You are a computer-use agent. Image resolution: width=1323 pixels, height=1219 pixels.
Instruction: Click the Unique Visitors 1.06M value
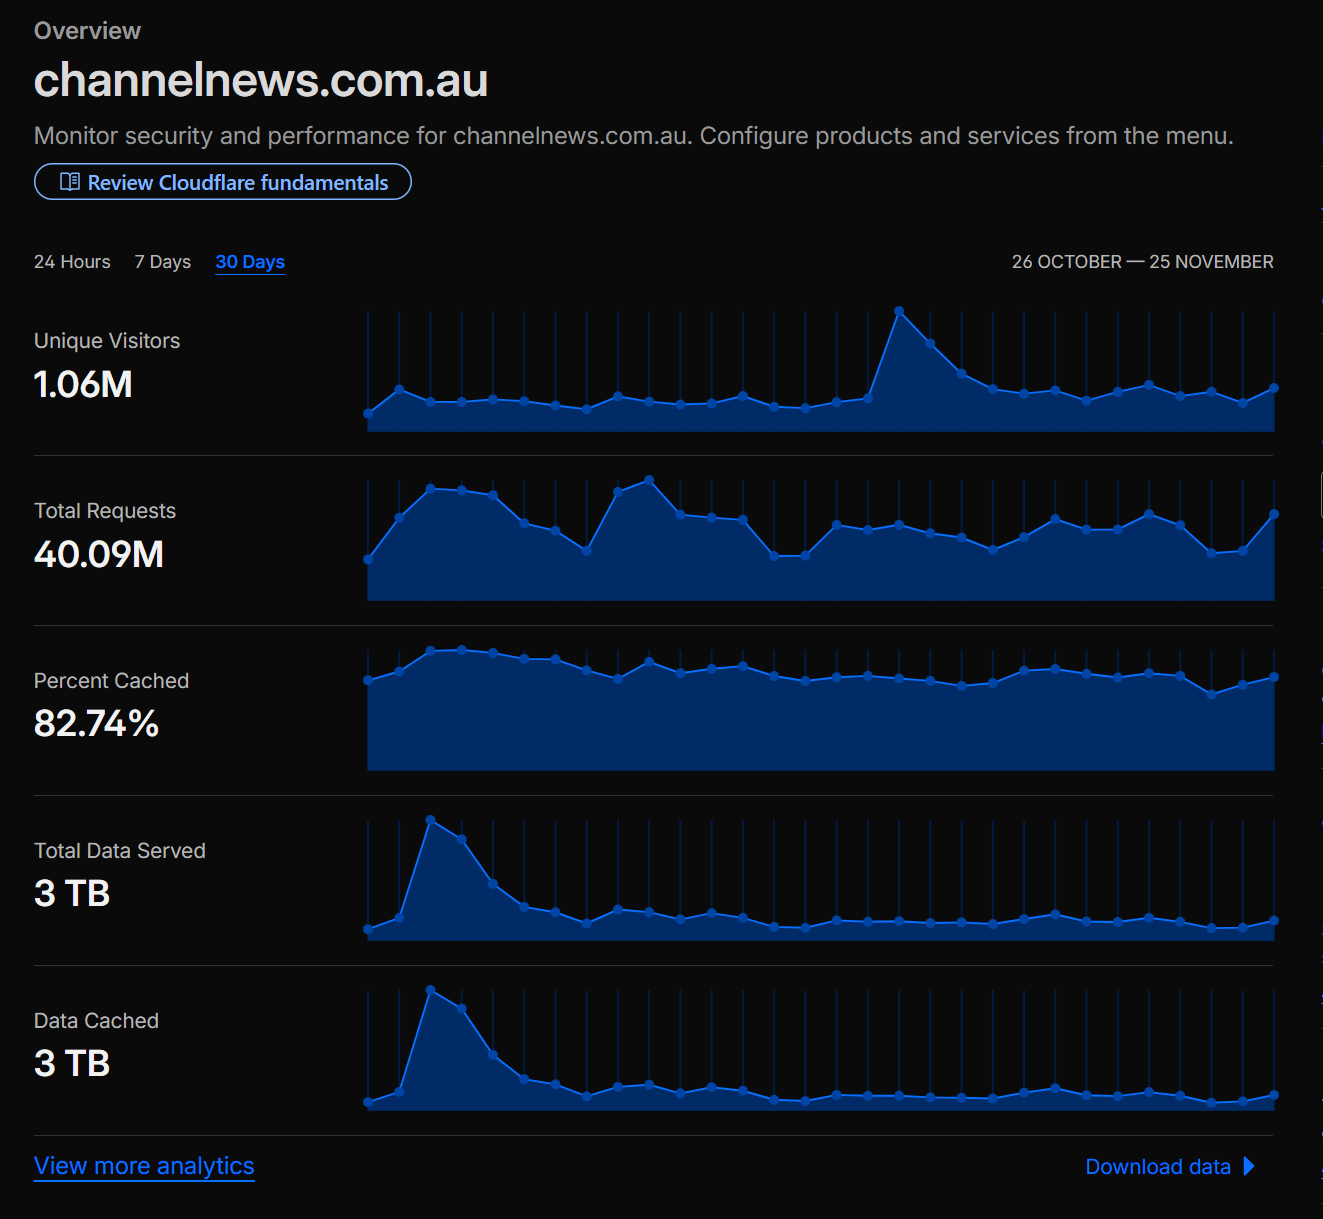83,384
